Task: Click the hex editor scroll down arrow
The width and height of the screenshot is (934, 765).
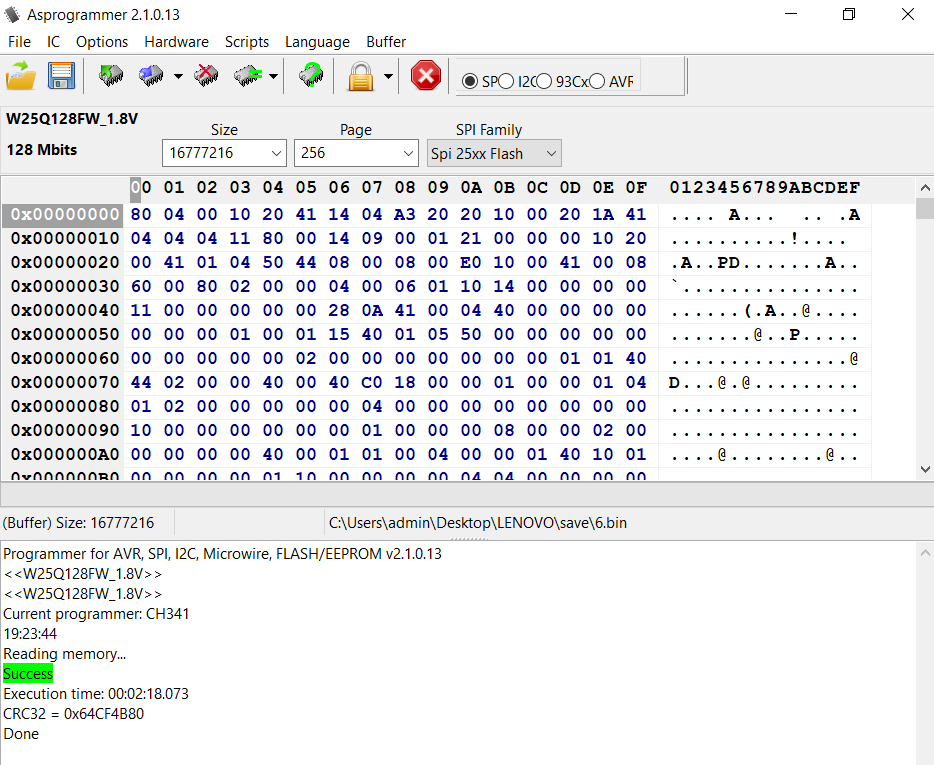Action: (925, 469)
